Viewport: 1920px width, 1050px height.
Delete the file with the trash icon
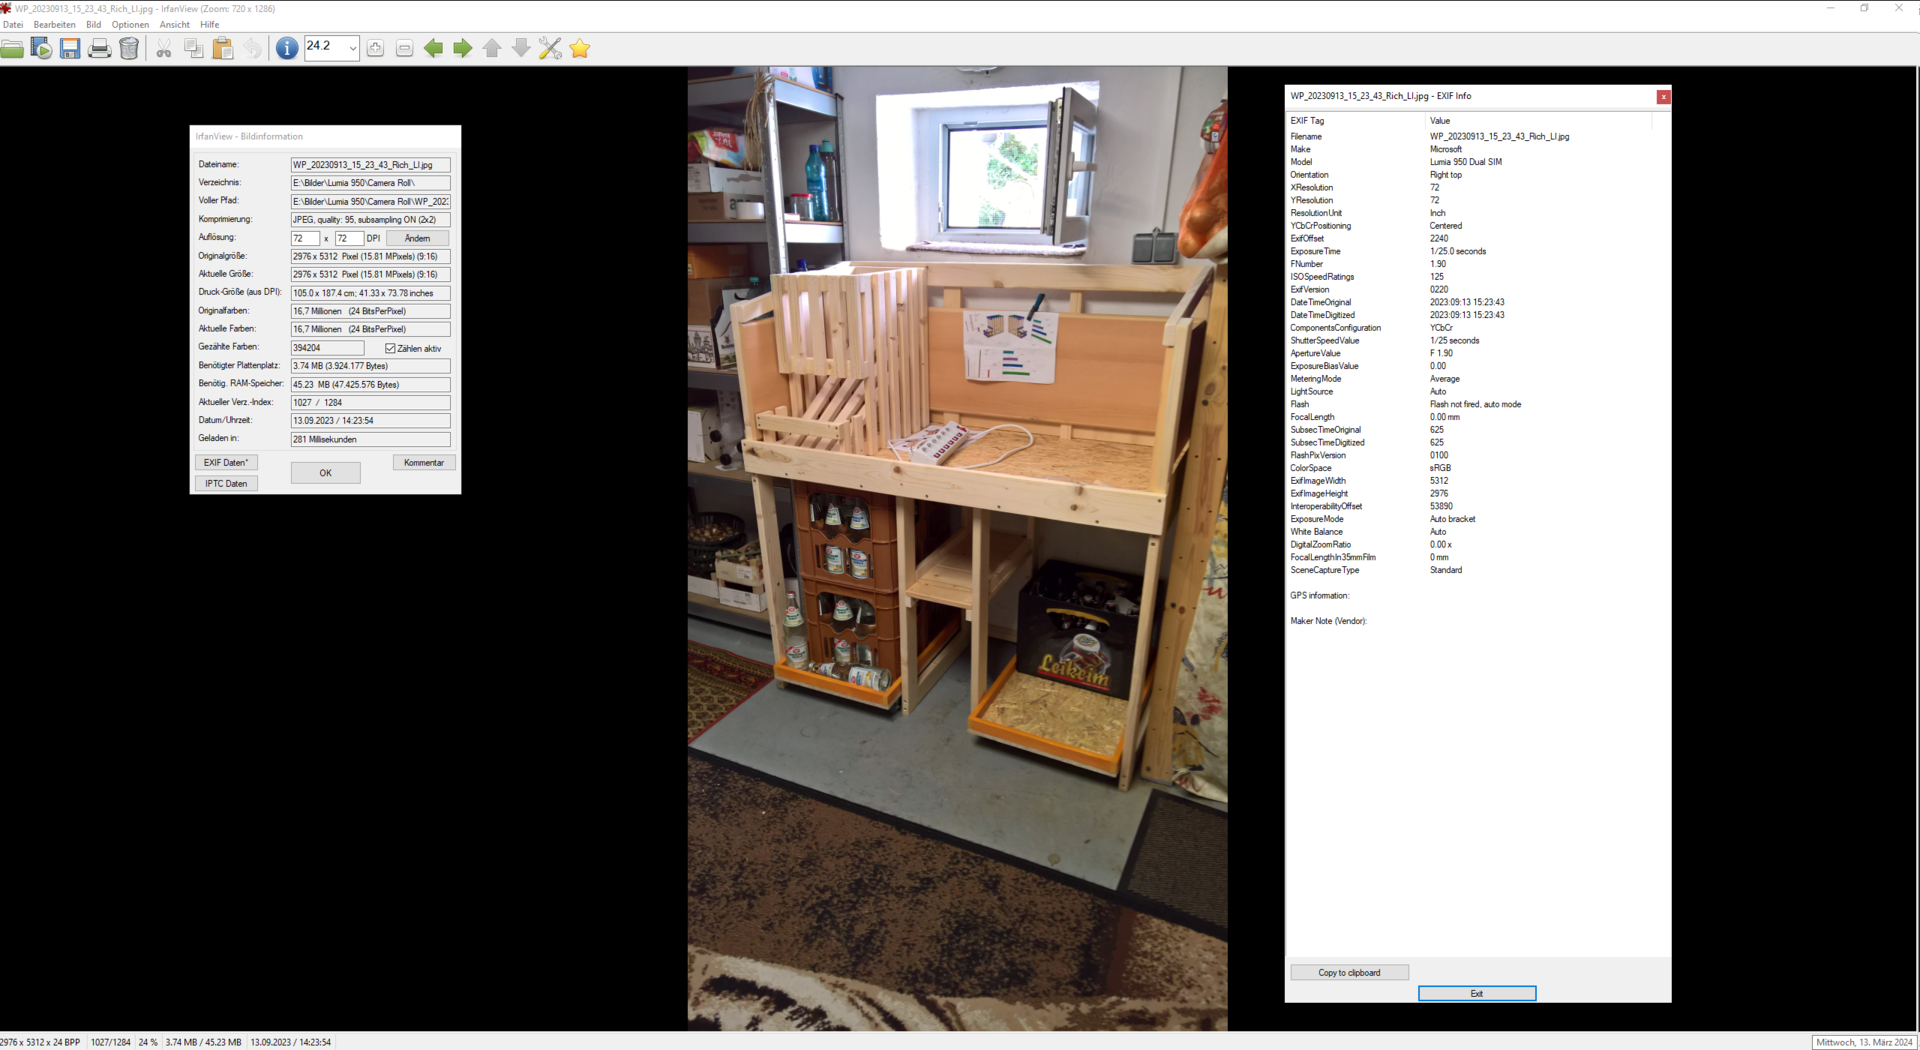click(129, 48)
